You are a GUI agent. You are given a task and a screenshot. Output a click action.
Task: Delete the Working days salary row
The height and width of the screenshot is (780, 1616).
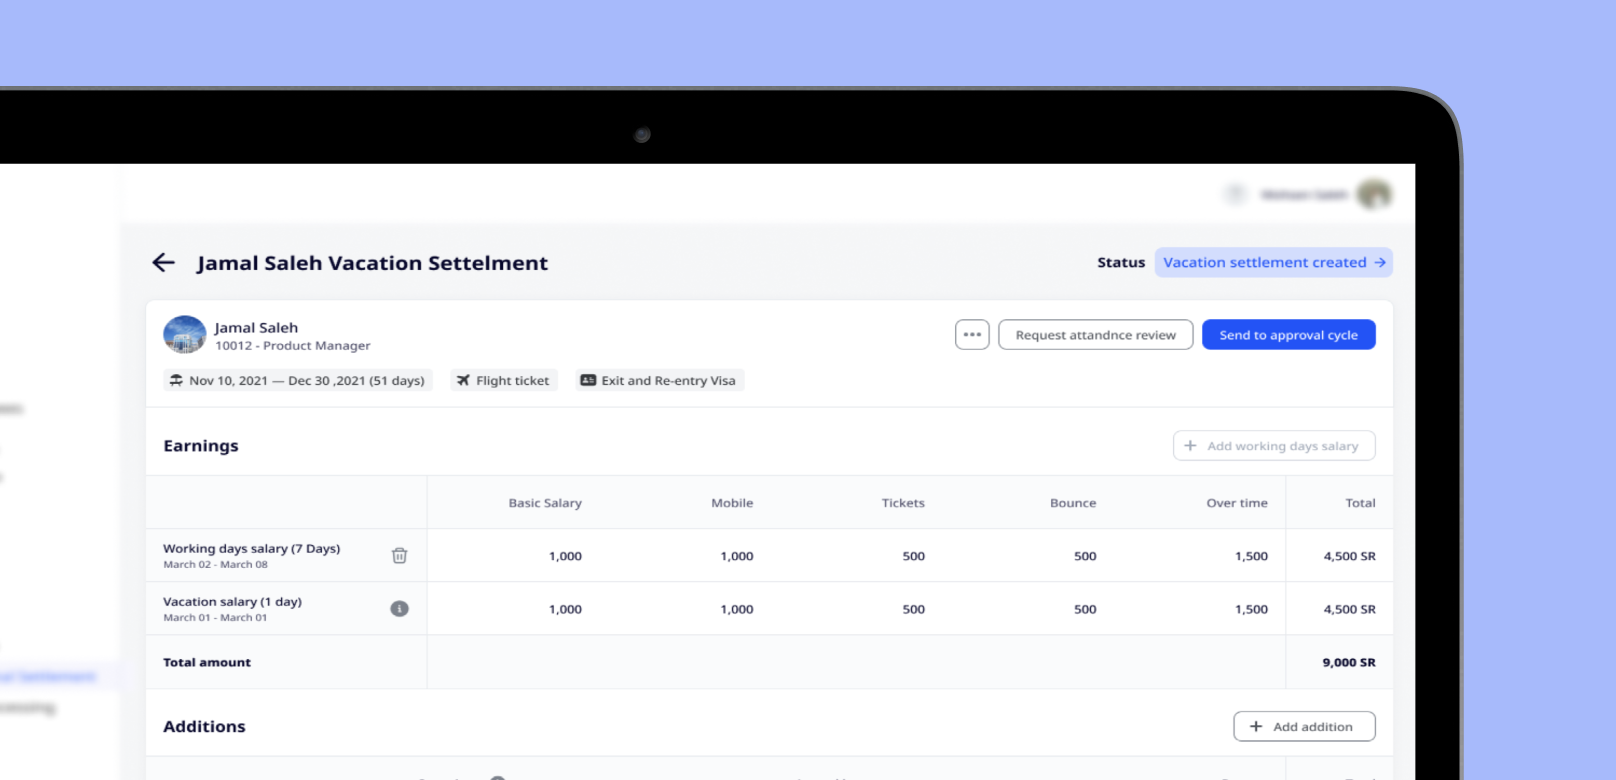tap(399, 556)
